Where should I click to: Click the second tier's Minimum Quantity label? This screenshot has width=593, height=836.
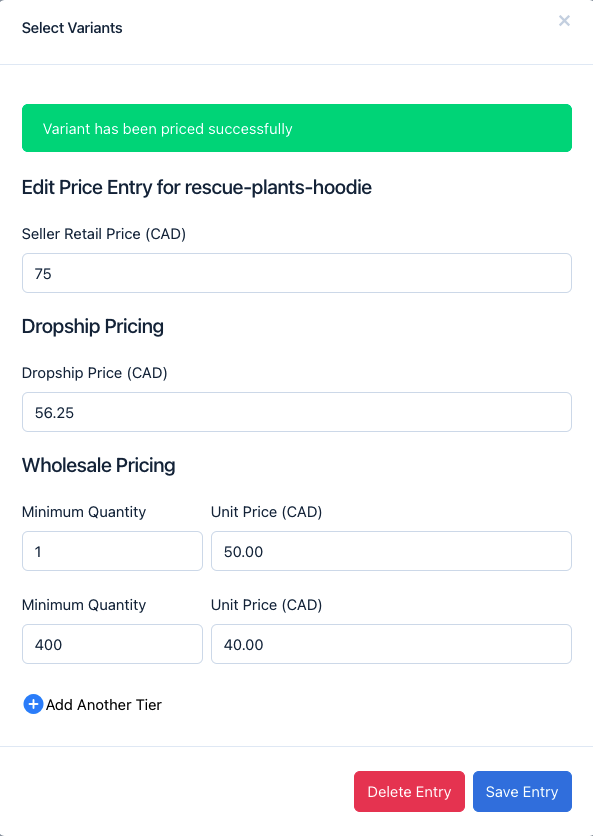point(84,605)
